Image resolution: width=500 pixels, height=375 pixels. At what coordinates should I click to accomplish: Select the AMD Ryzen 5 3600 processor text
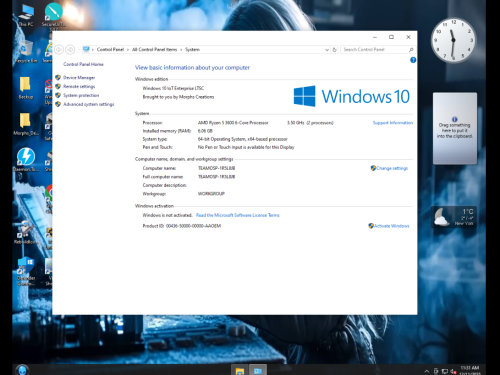tap(233, 123)
